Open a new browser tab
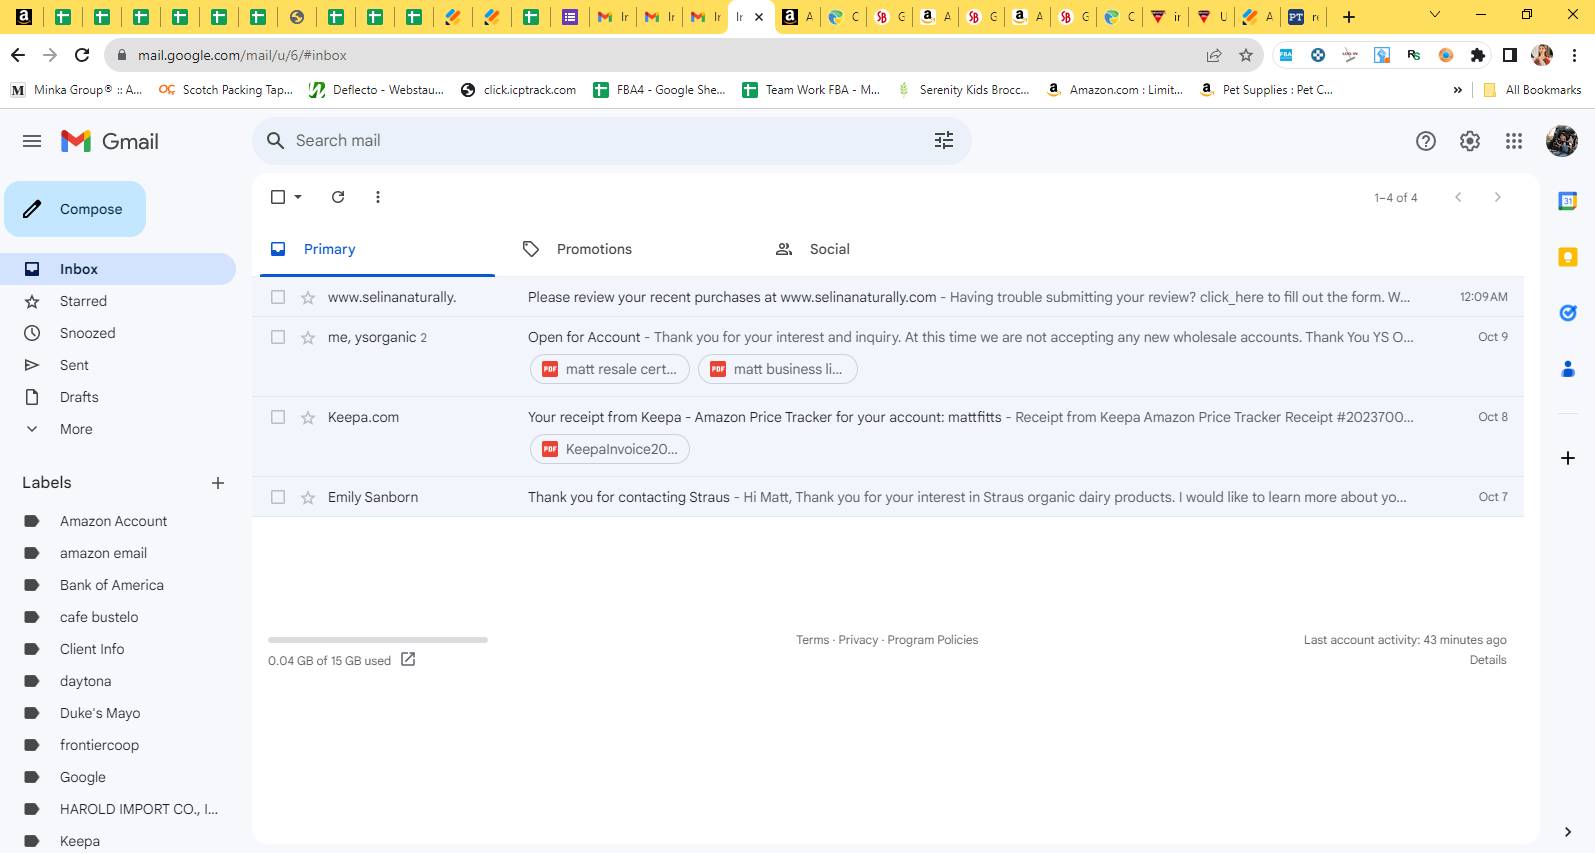Screen dimensions: 1595x853 1349,17
